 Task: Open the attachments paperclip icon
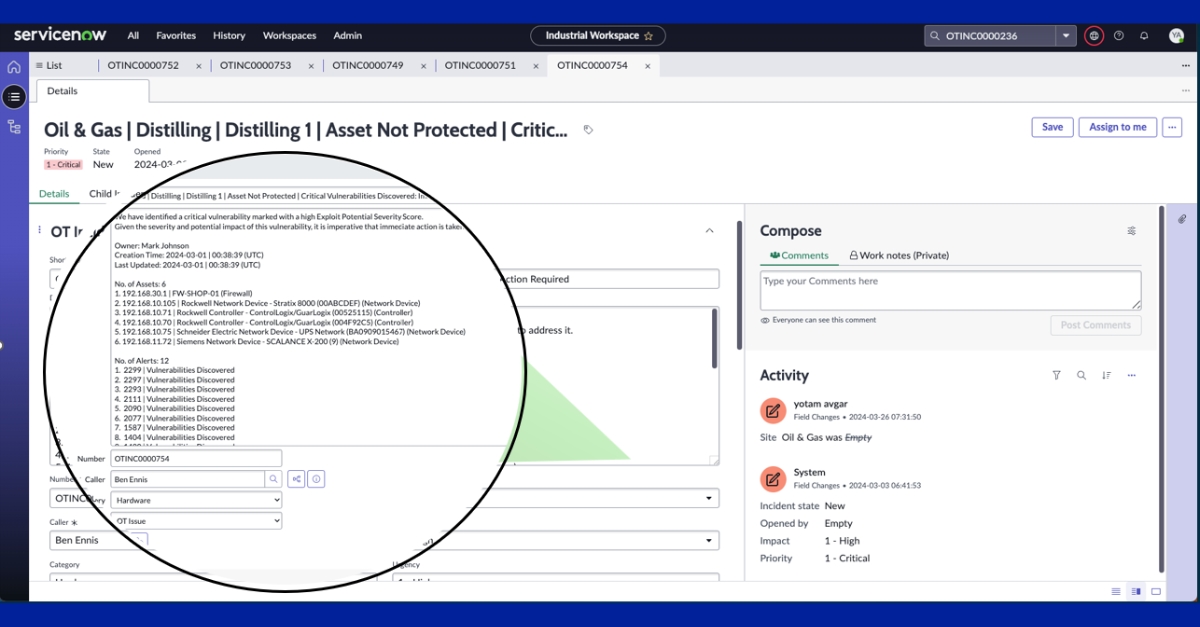pyautogui.click(x=1181, y=218)
